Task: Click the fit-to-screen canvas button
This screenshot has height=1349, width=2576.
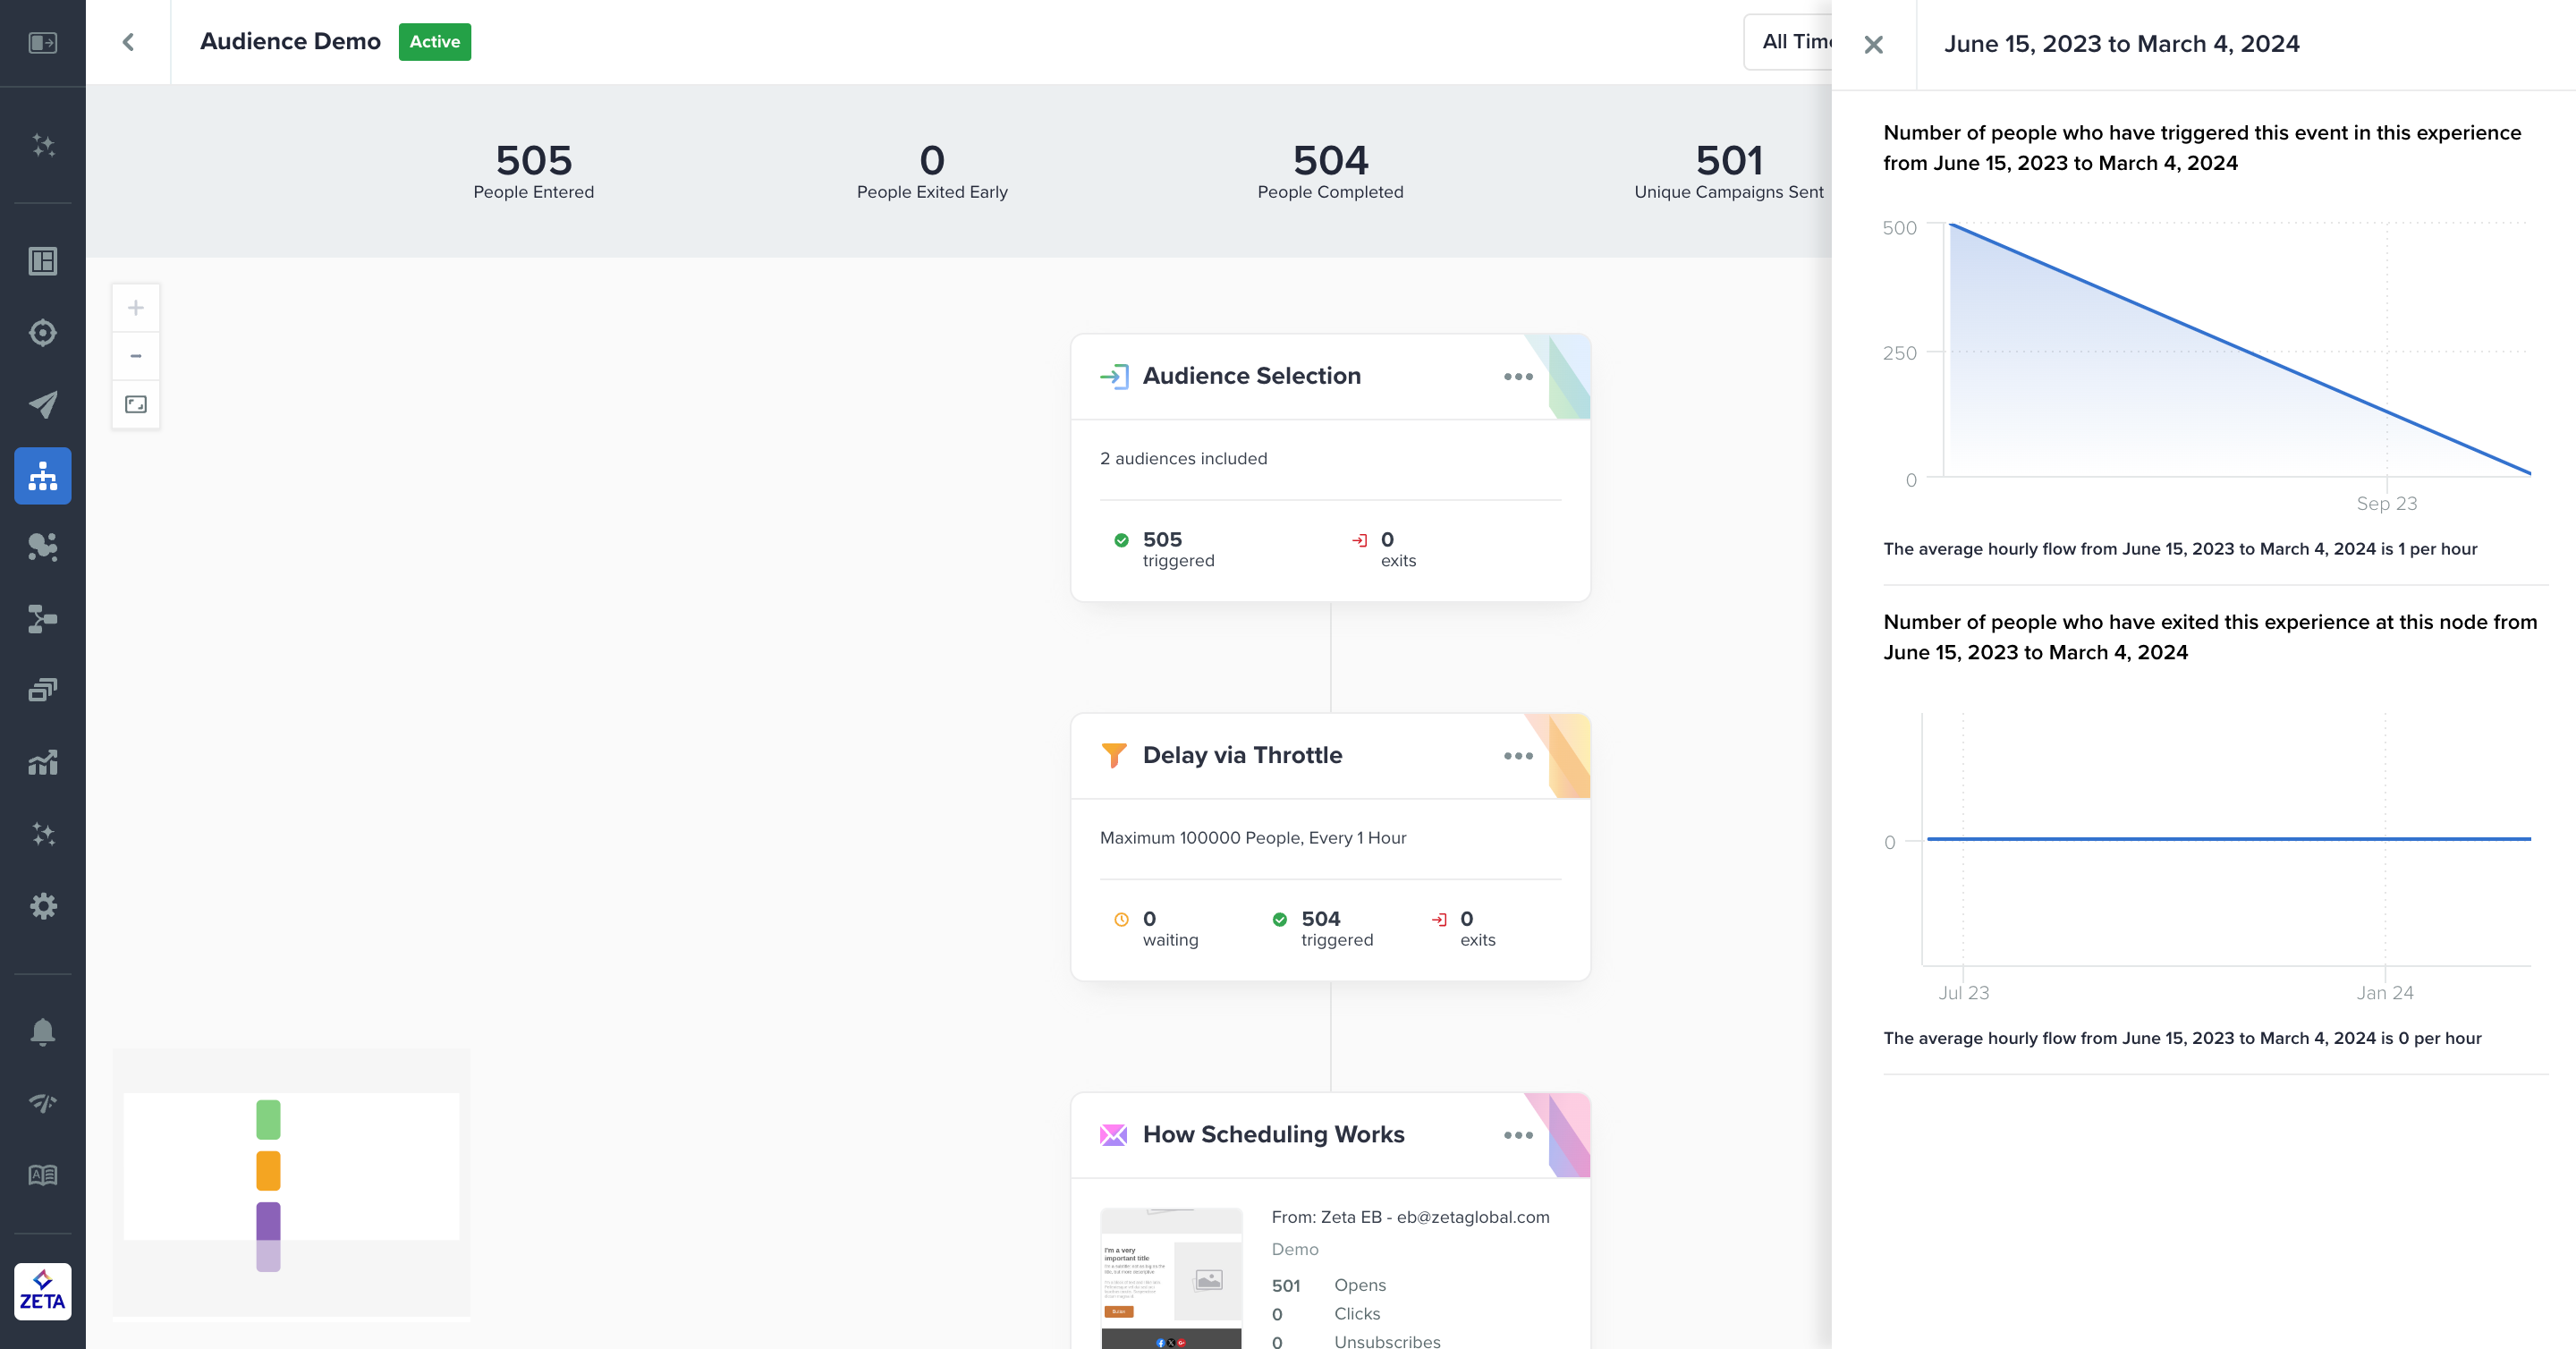Action: click(136, 404)
